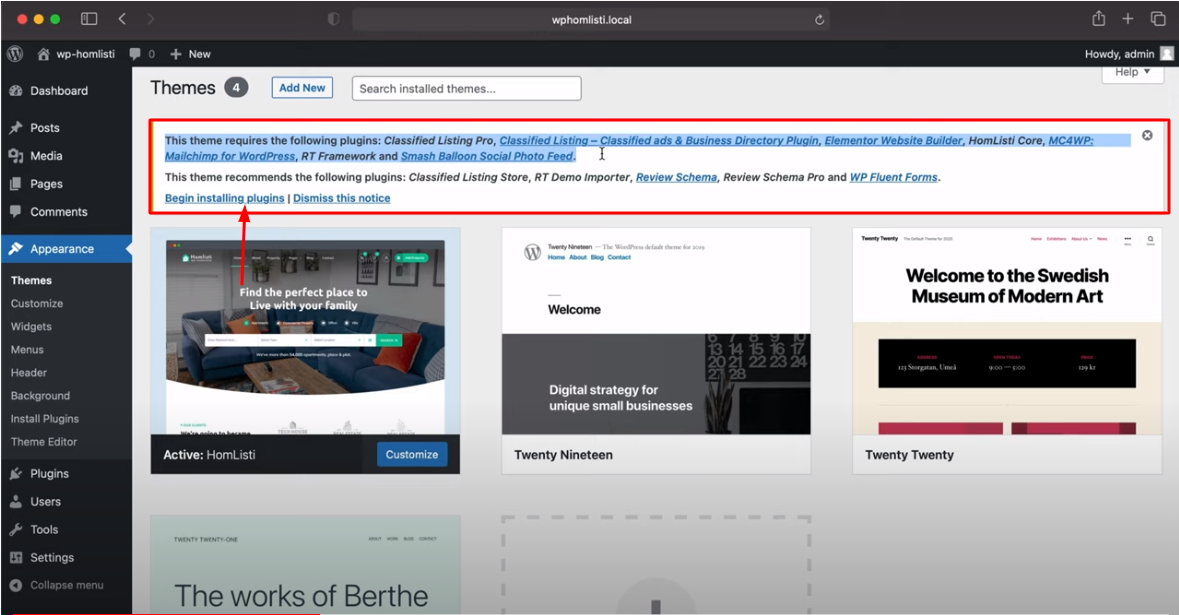Viewport: 1179px width, 615px height.
Task: Dismiss the plugin notice with X icon
Action: pos(1147,135)
